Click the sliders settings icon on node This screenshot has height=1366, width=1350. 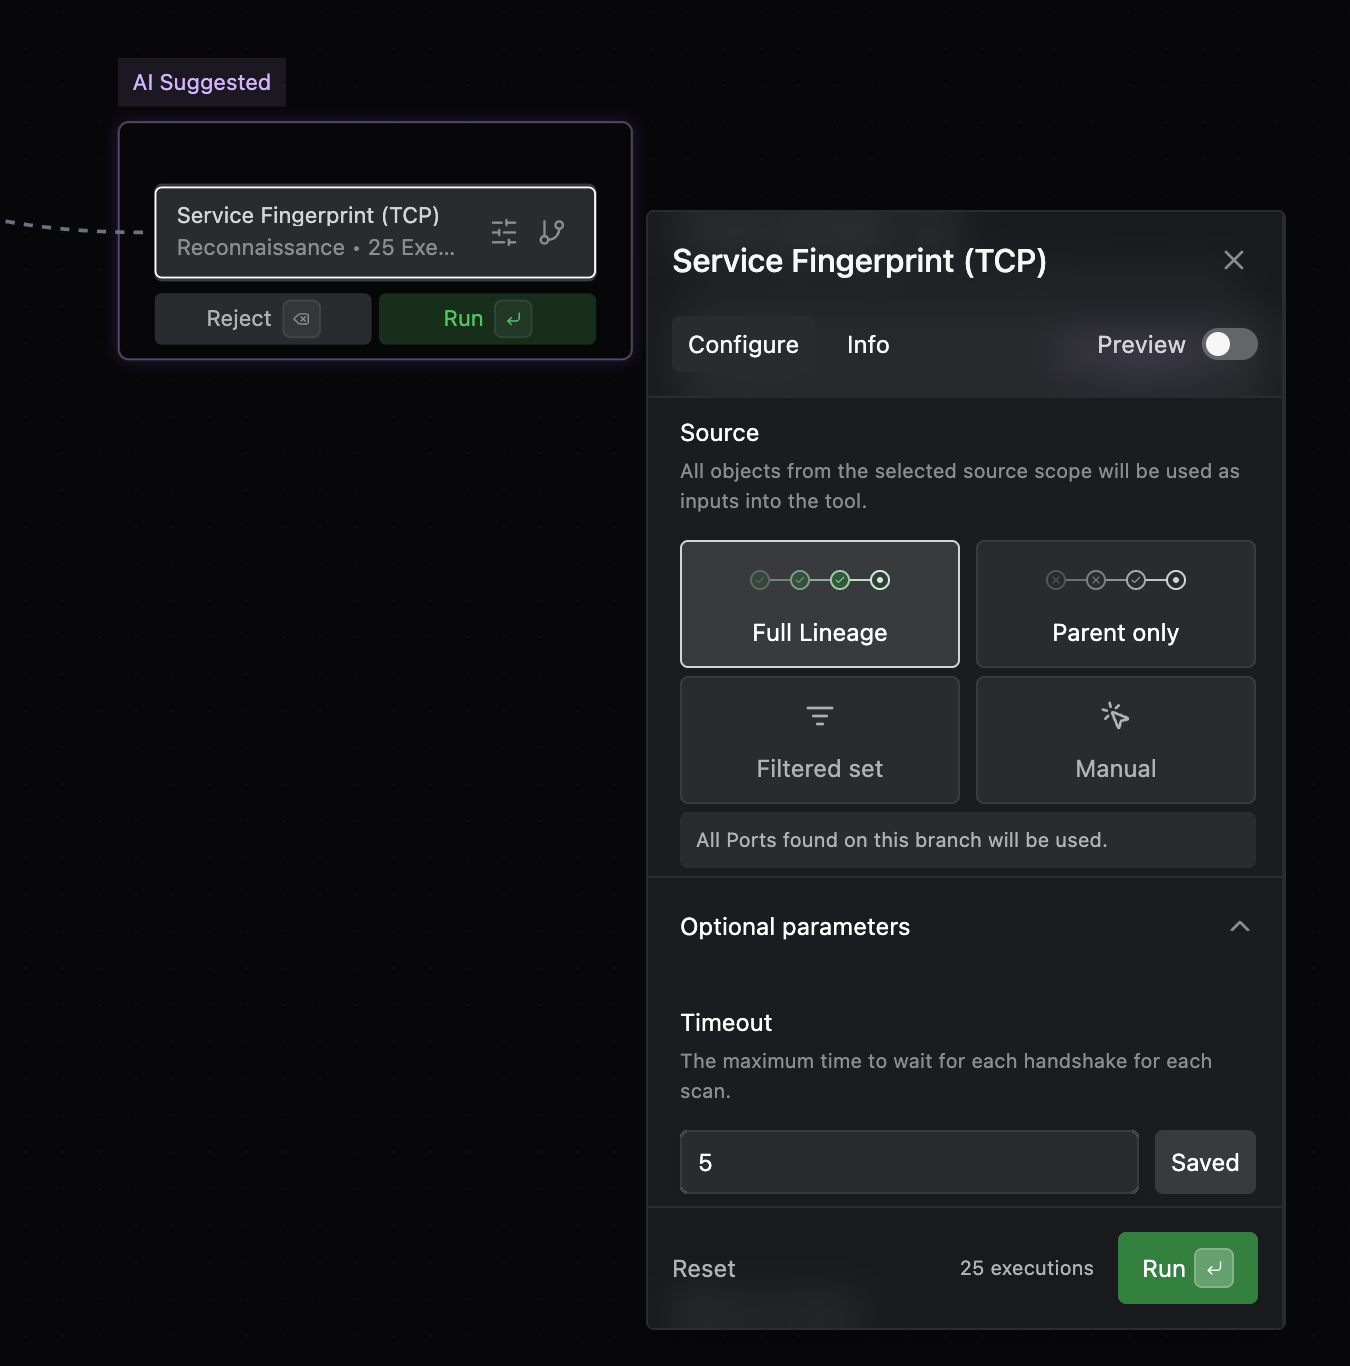click(x=504, y=232)
